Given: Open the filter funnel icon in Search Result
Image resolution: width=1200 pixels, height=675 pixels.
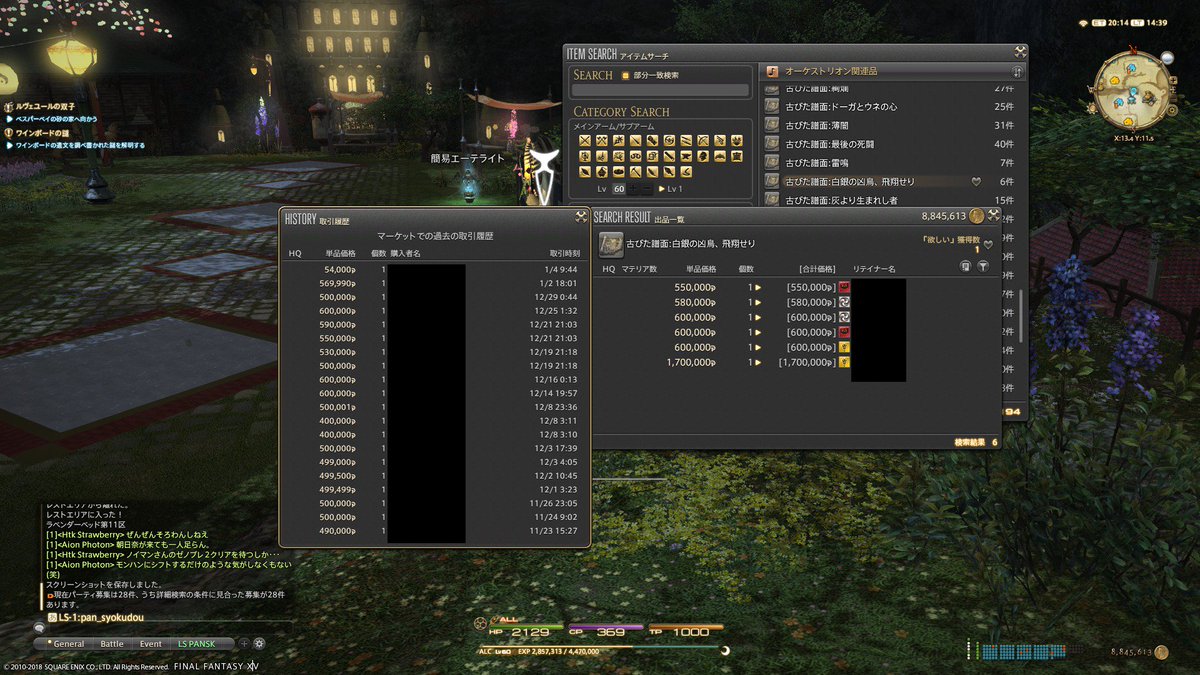Looking at the screenshot, I should click(x=983, y=267).
